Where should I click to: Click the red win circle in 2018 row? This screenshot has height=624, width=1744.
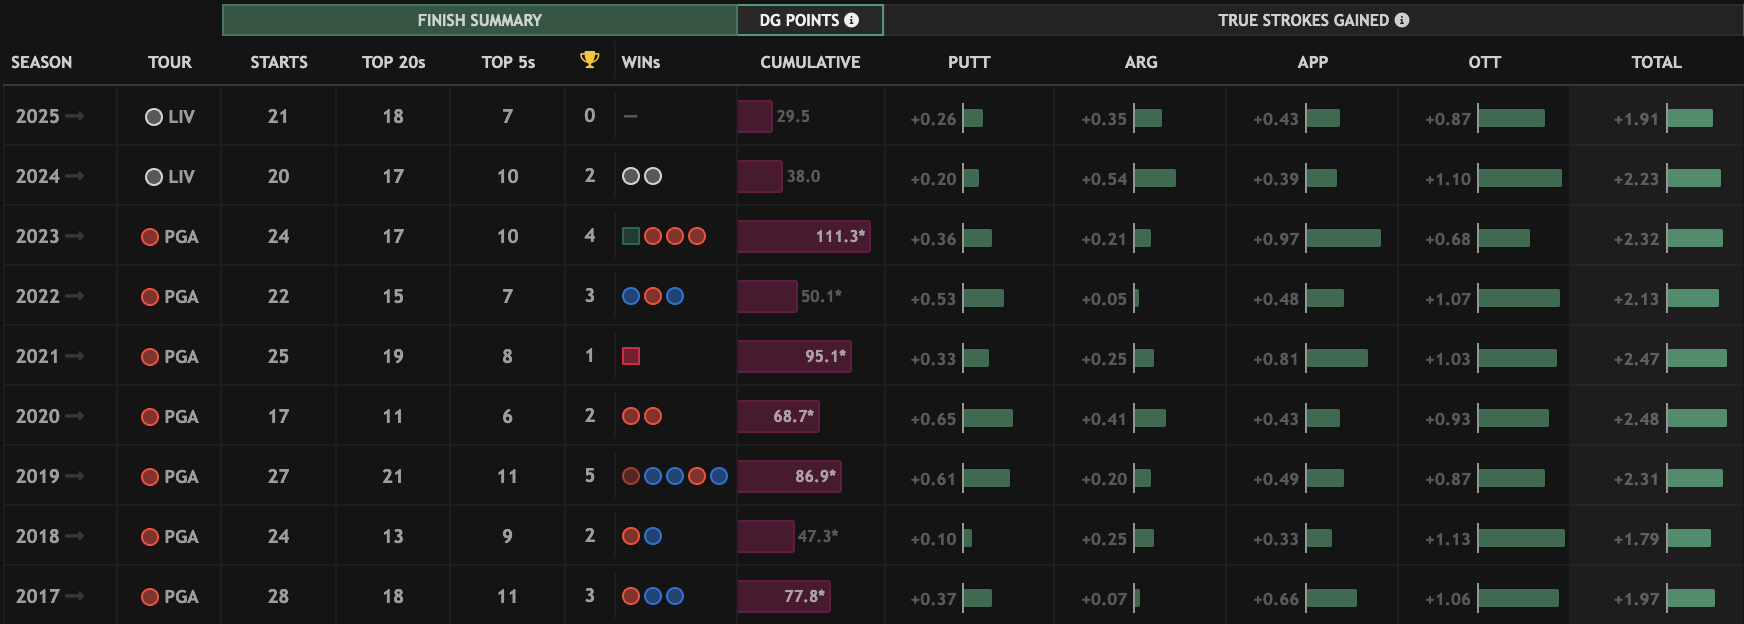[x=631, y=536]
